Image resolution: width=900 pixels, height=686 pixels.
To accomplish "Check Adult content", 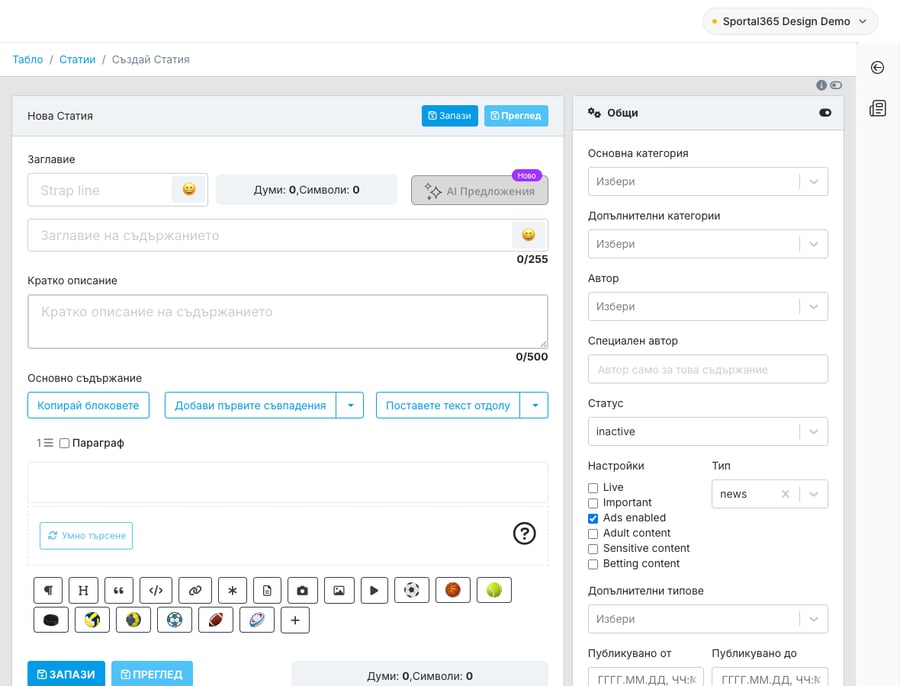I will 593,534.
